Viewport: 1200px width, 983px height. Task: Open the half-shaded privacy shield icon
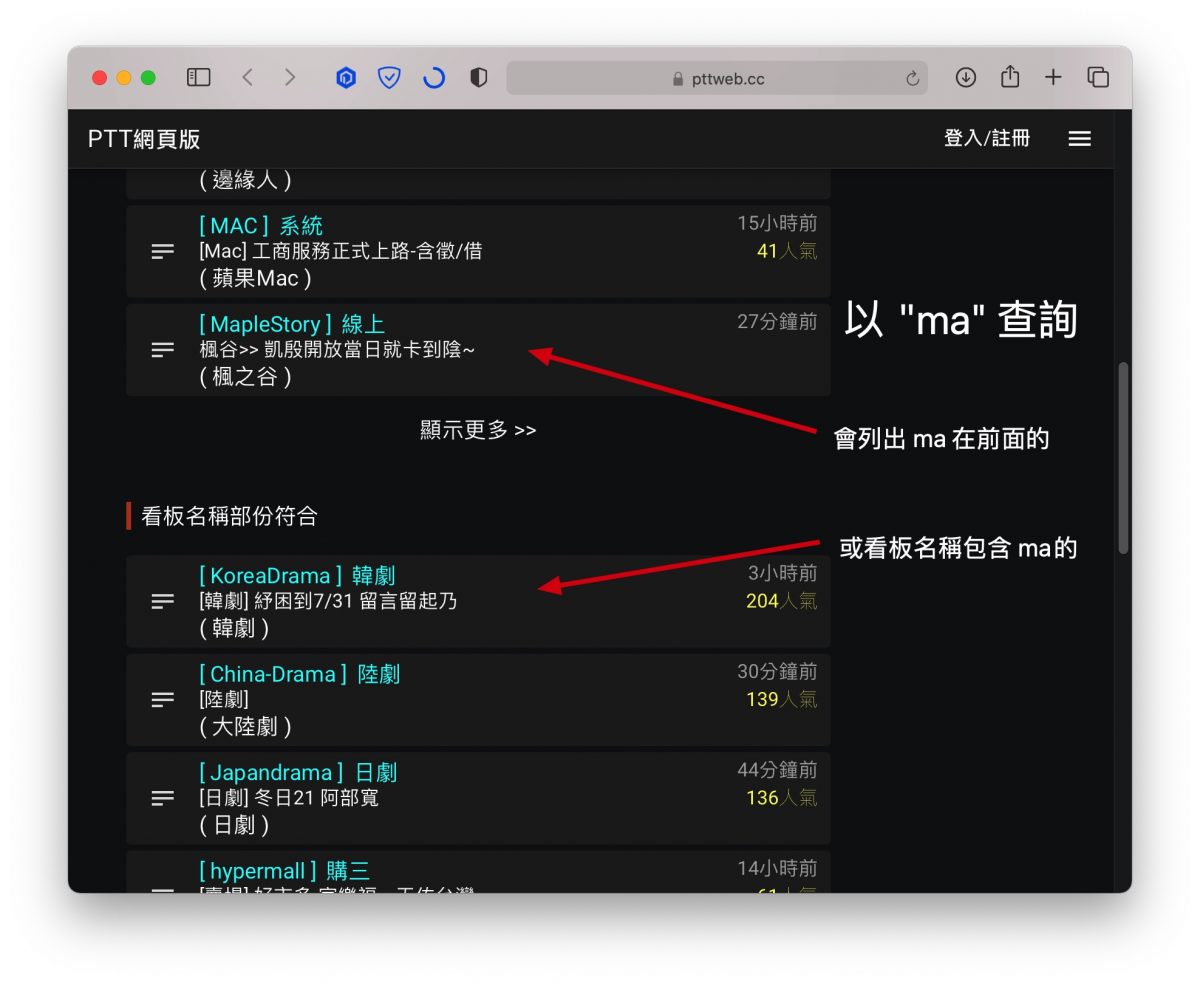pos(478,77)
